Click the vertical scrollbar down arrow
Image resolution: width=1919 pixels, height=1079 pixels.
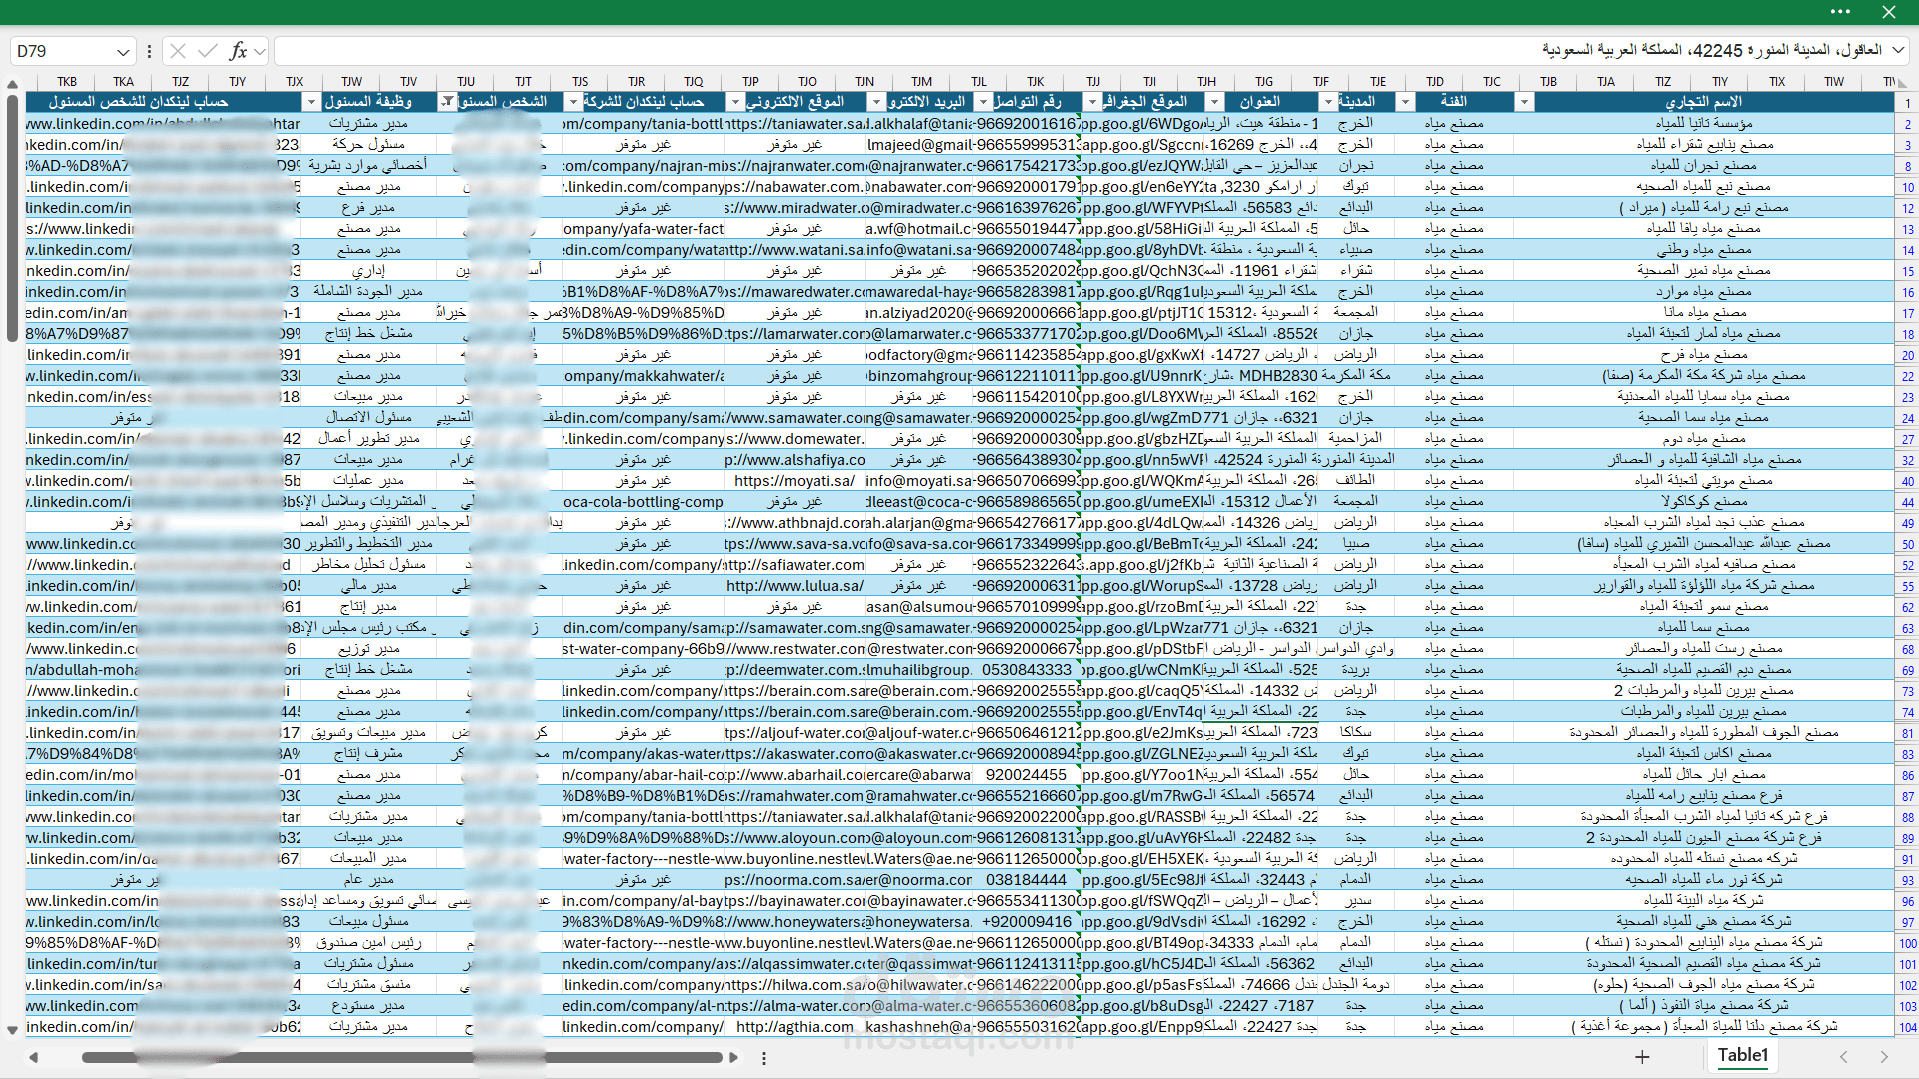[x=12, y=1030]
